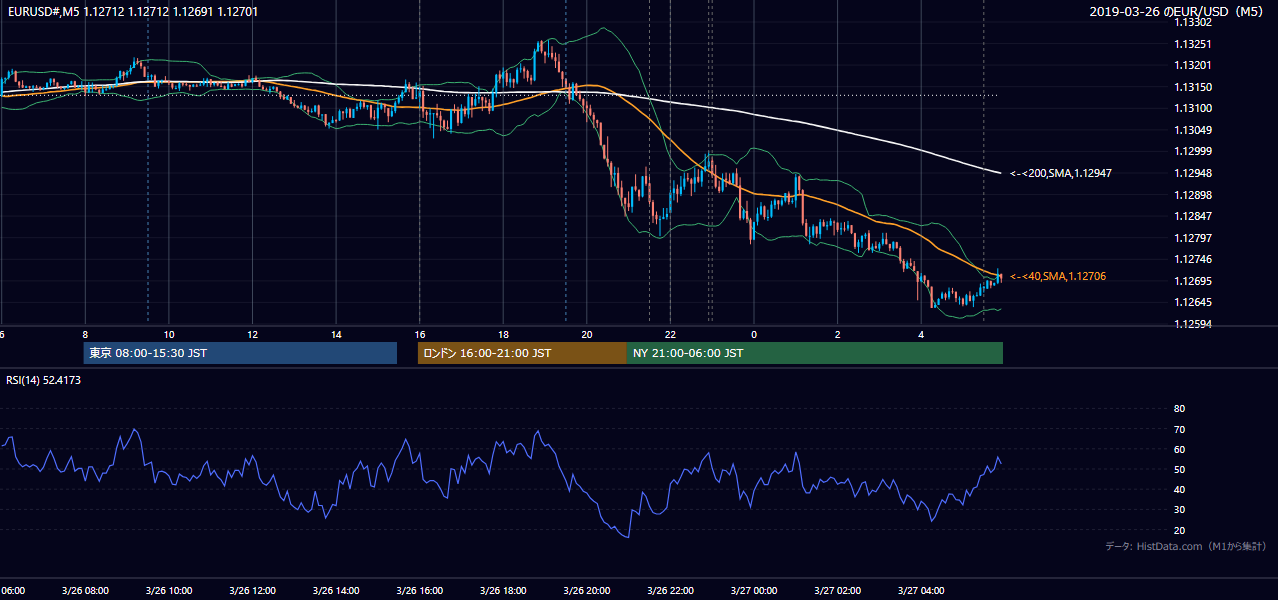Click the データ: HistData.com source credit

(1185, 546)
